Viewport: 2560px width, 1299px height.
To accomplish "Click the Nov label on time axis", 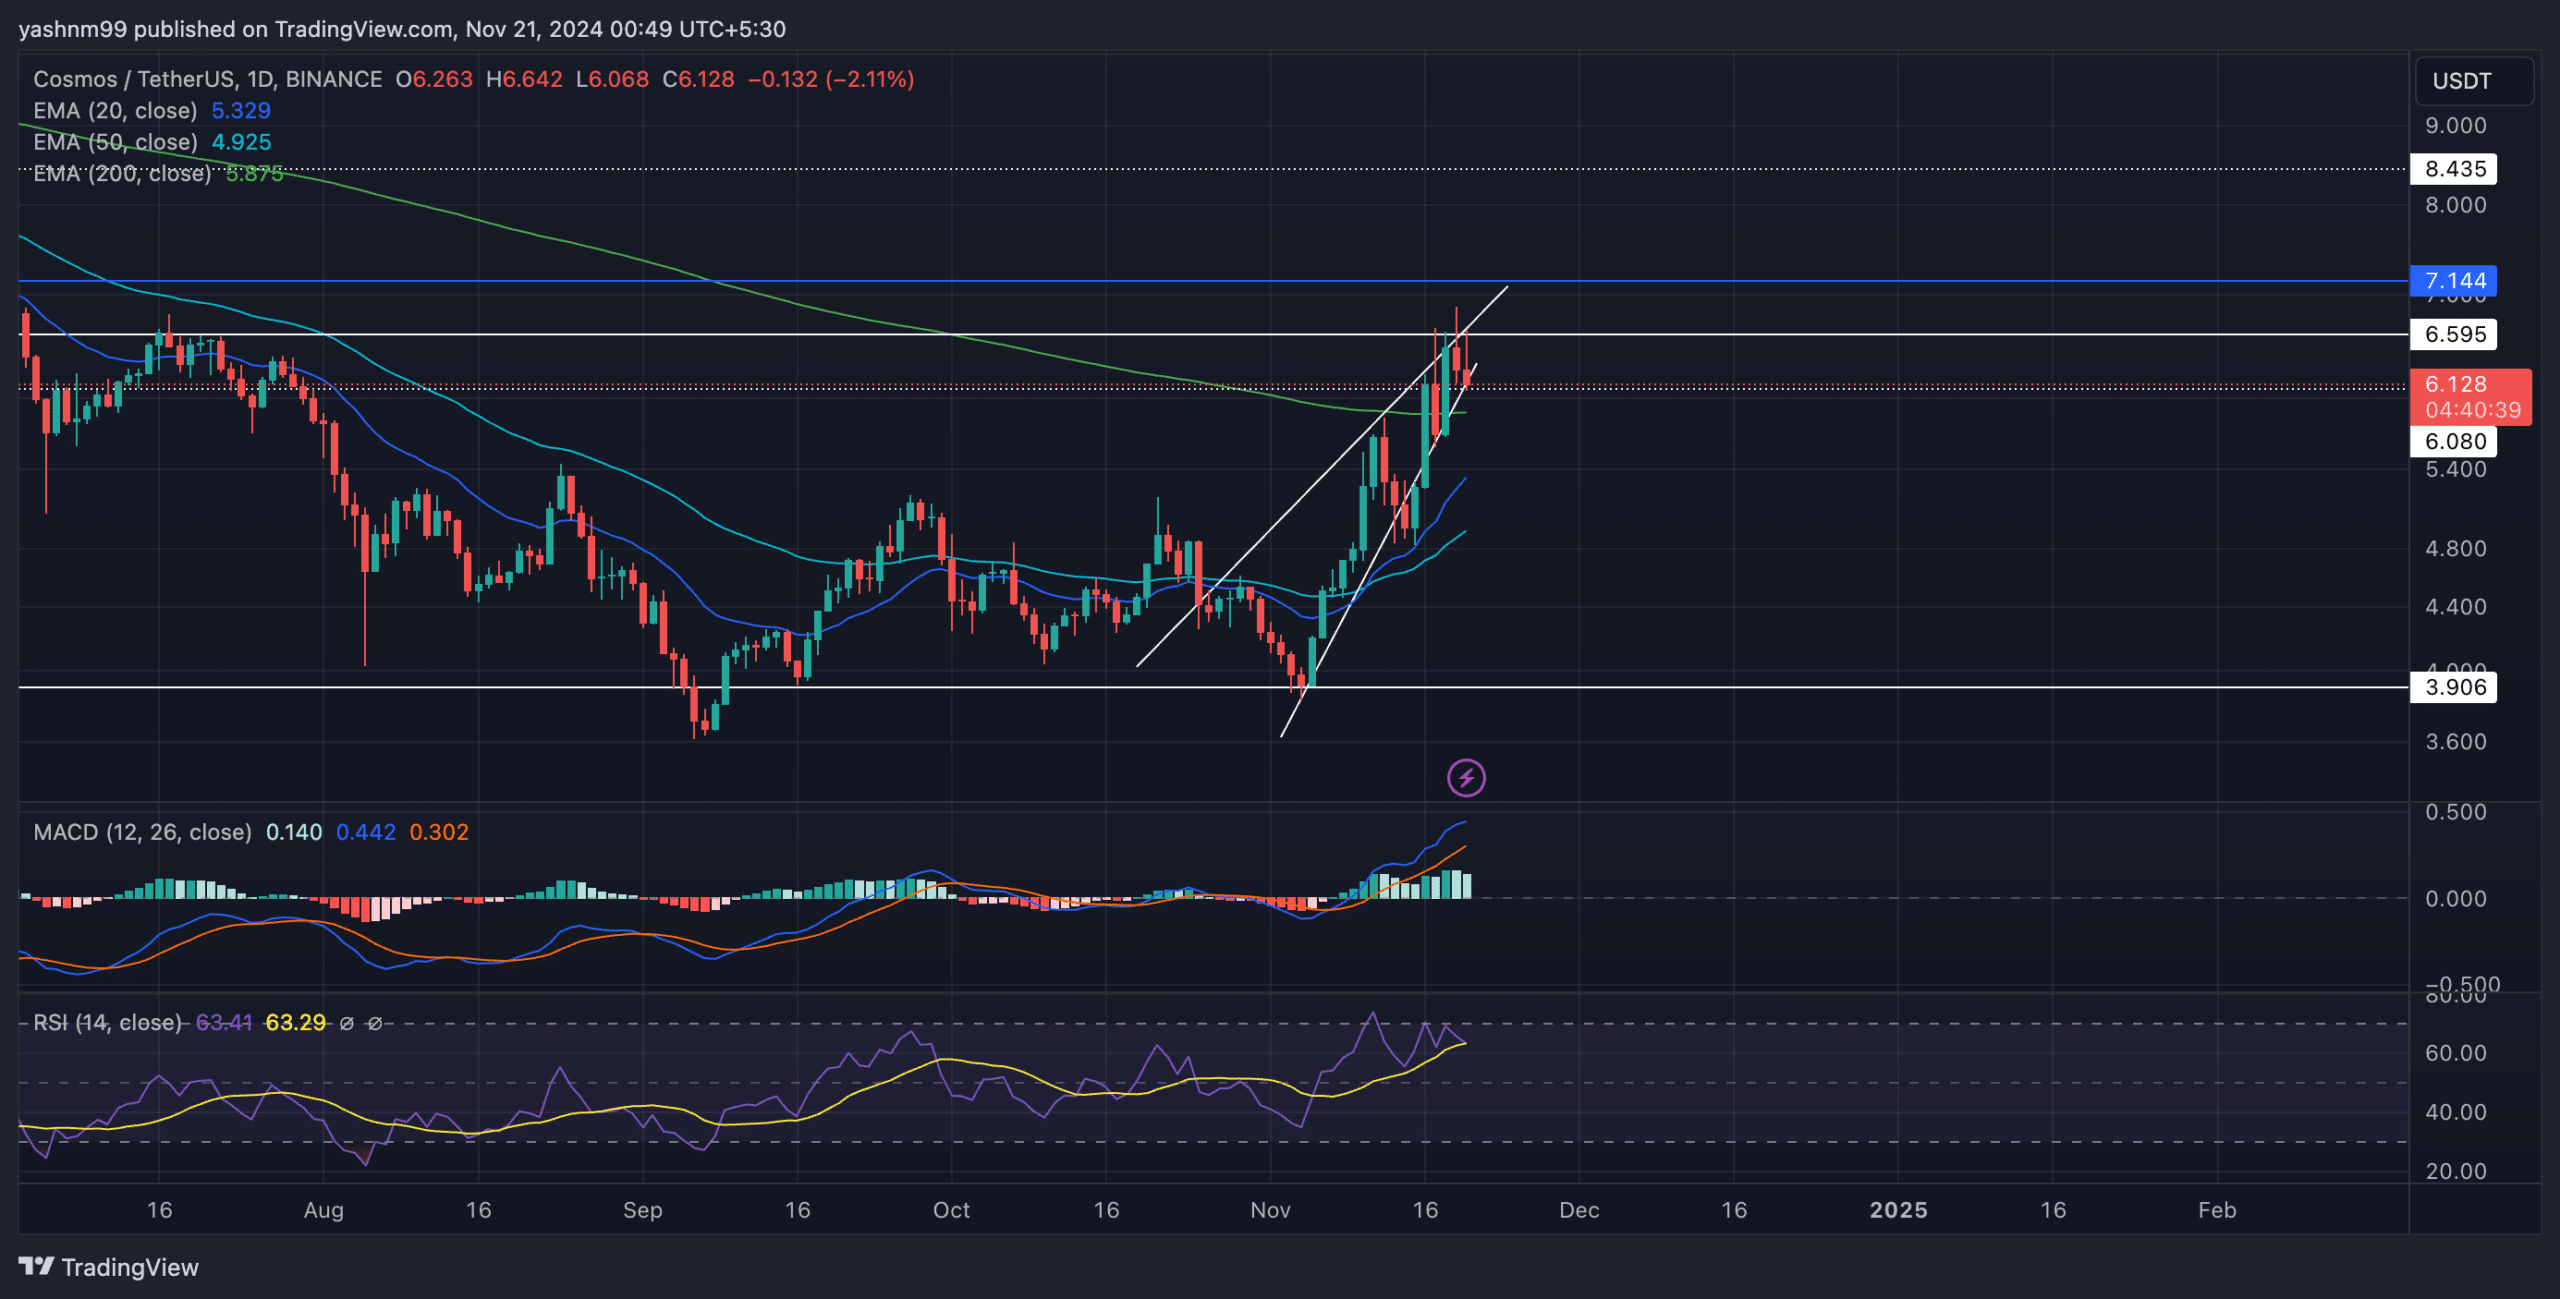I will [x=1270, y=1210].
